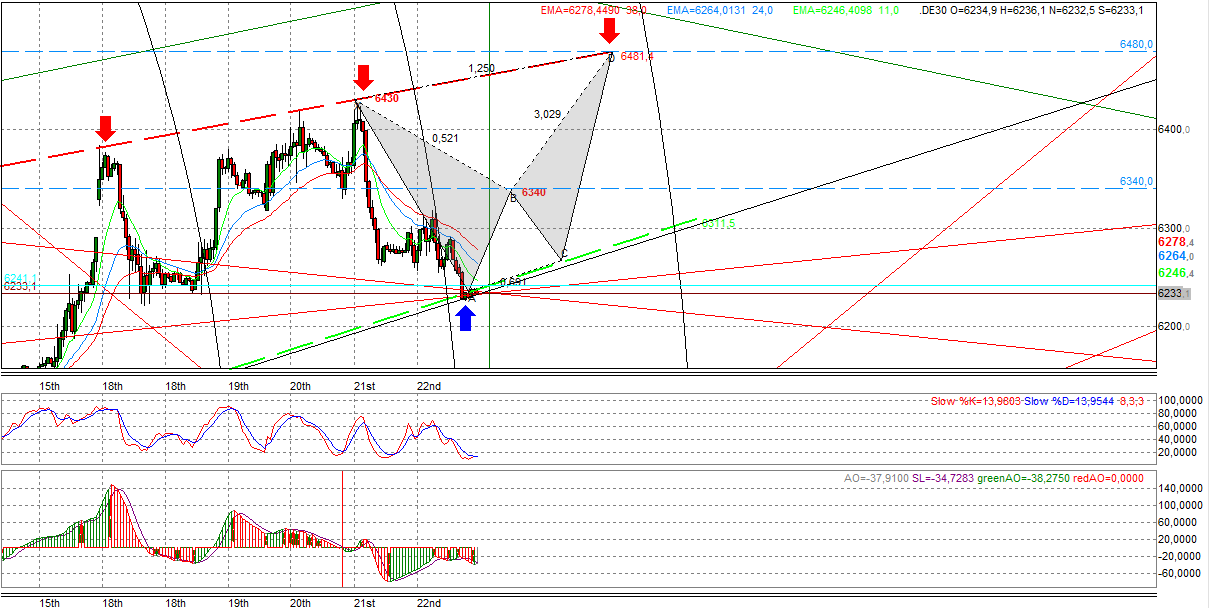The height and width of the screenshot is (608, 1209).
Task: Click the red 6430 peak label
Action: 387,98
